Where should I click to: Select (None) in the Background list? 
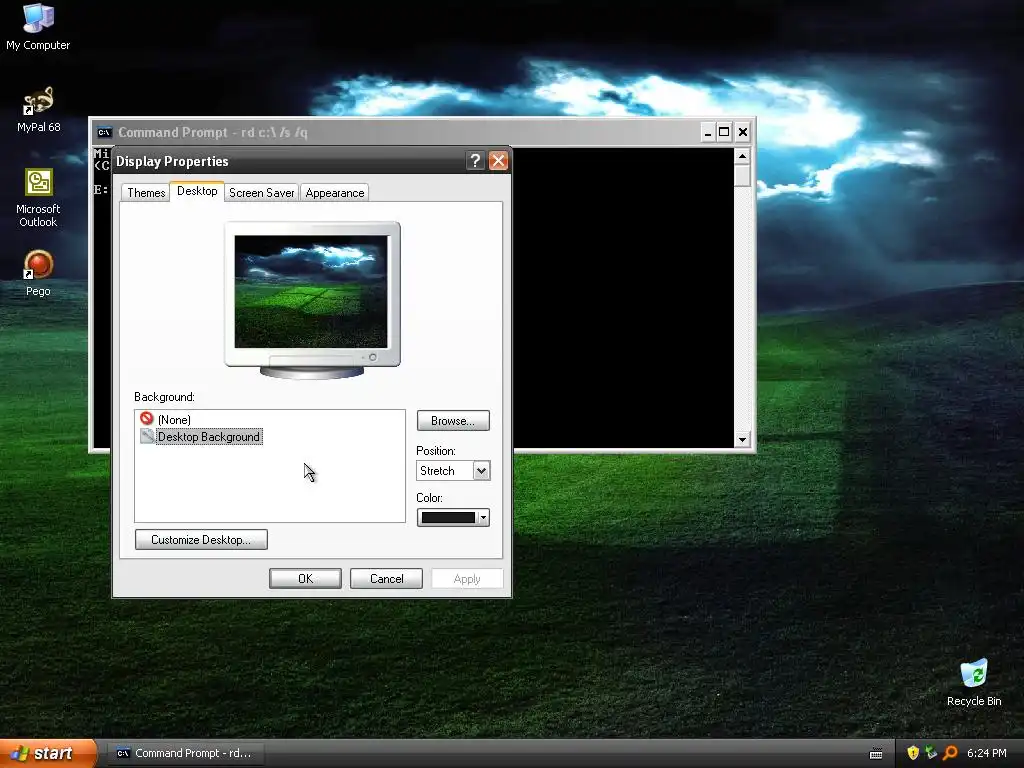174,420
